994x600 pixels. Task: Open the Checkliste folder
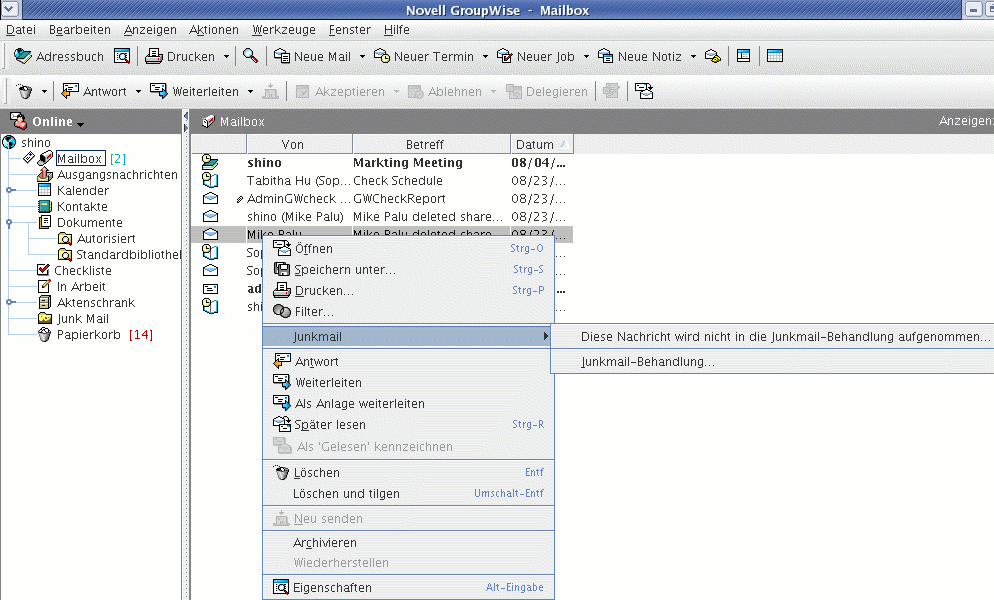click(83, 271)
